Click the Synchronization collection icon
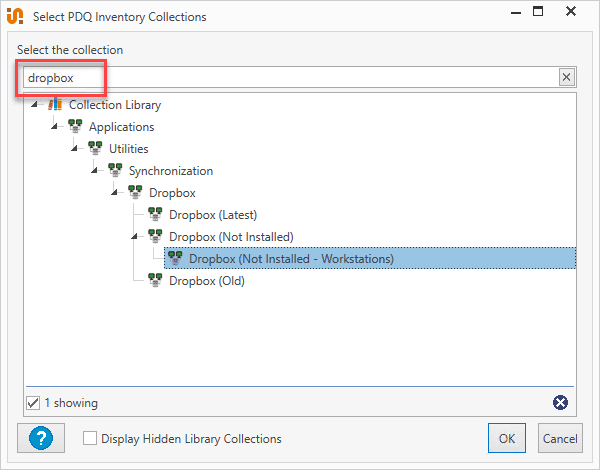Viewport: 600px width, 470px height. [115, 170]
